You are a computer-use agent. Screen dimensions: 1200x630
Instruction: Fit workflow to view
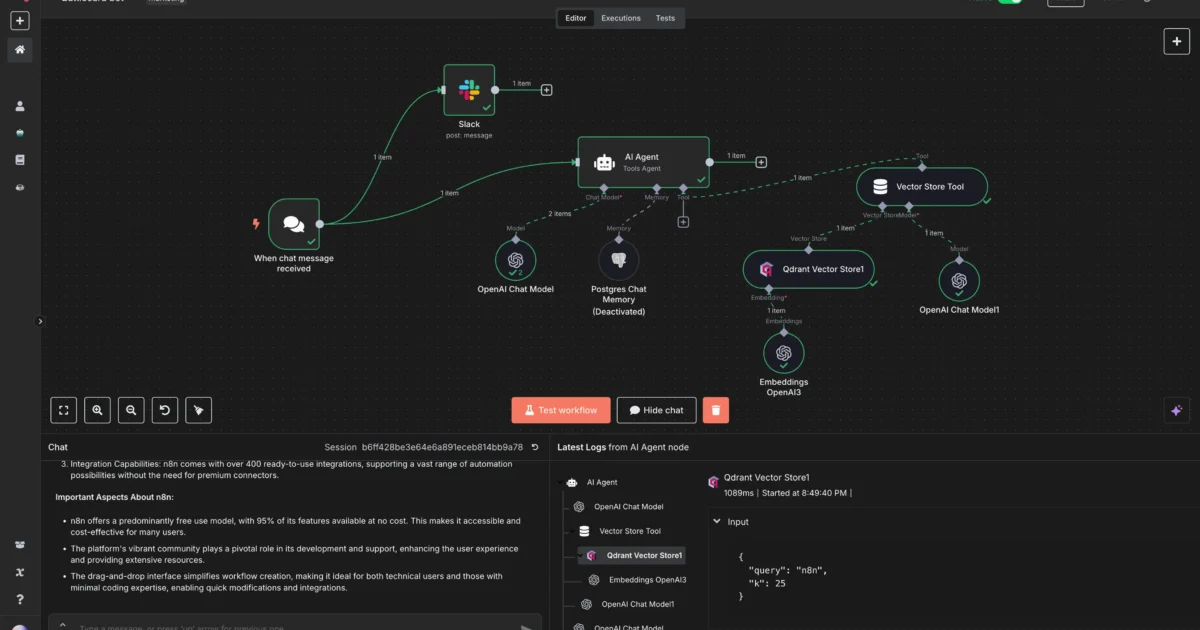click(x=64, y=410)
